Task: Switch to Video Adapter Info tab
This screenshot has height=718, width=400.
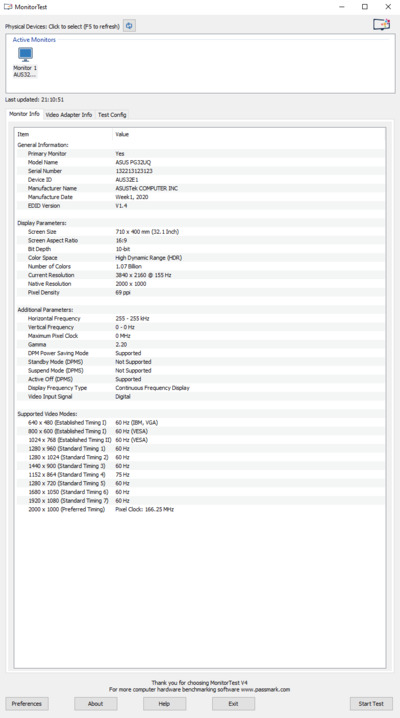Action: (x=69, y=114)
